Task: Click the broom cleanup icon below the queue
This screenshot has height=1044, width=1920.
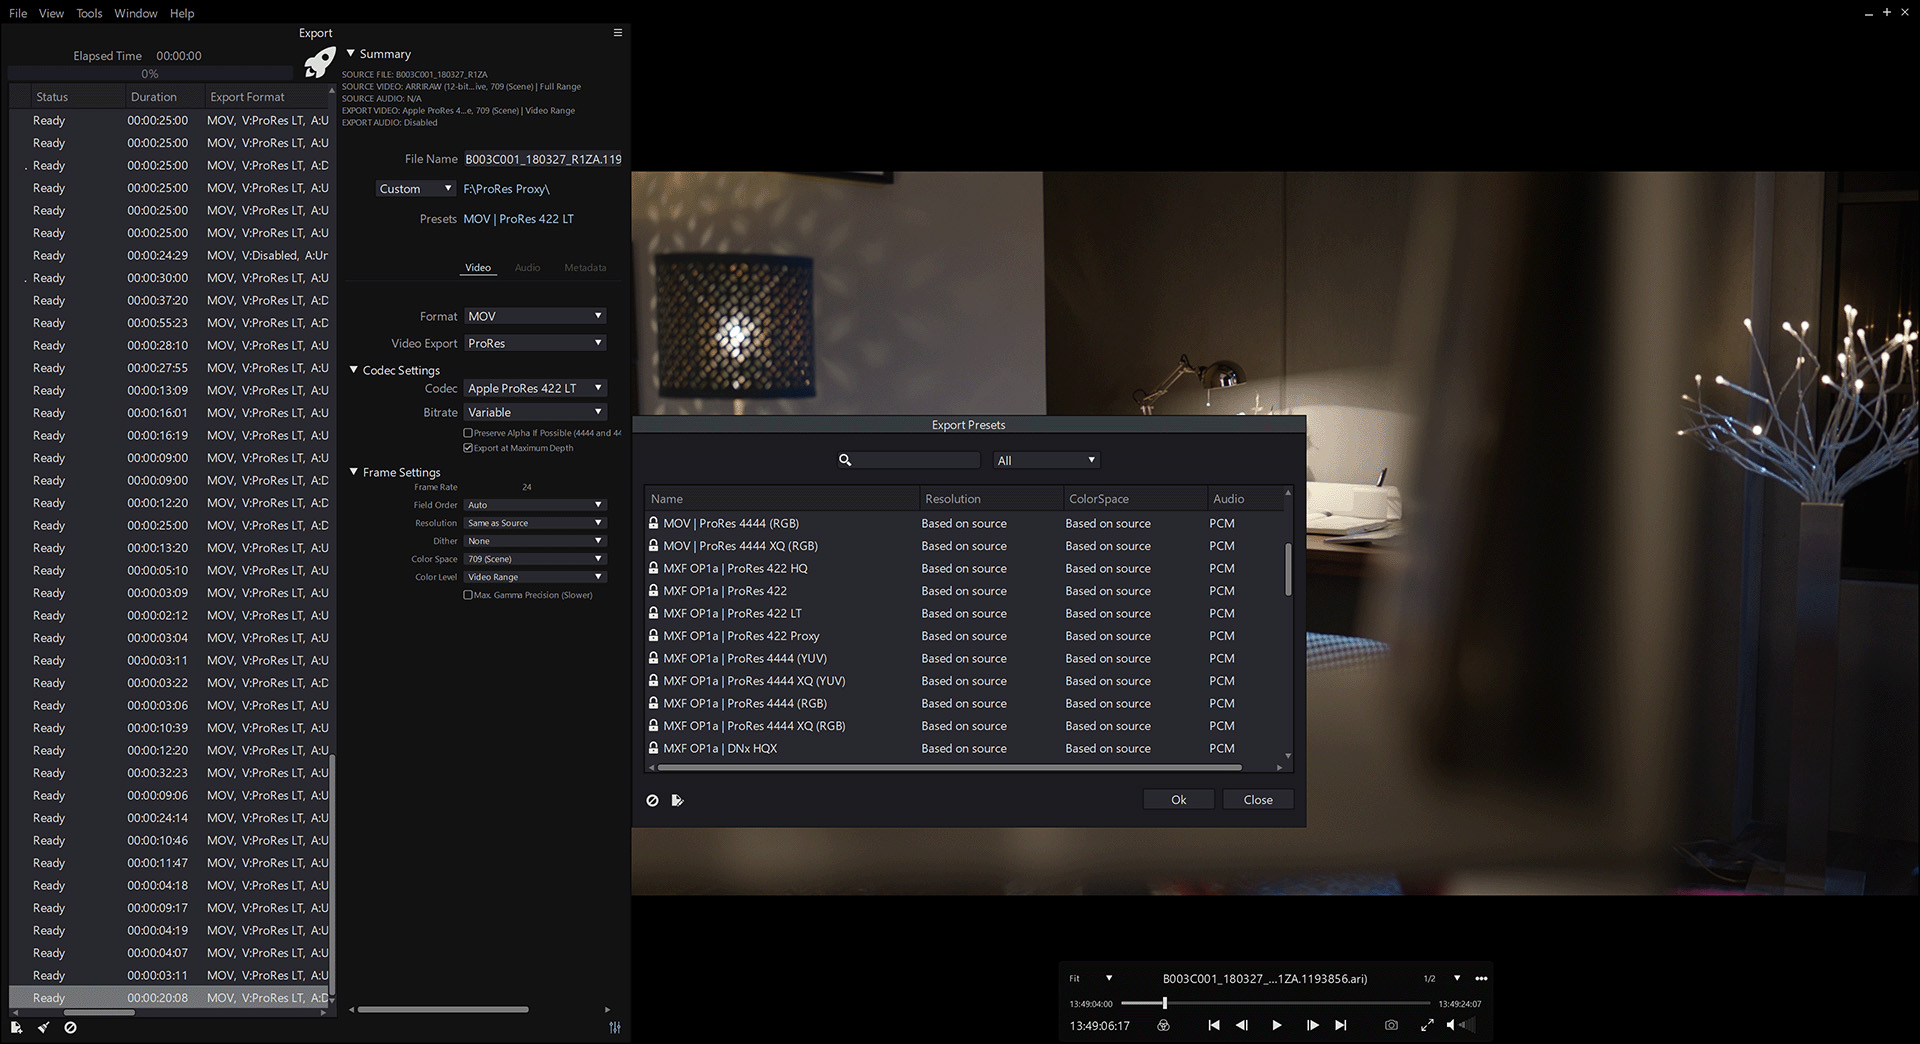Action: [x=43, y=1027]
